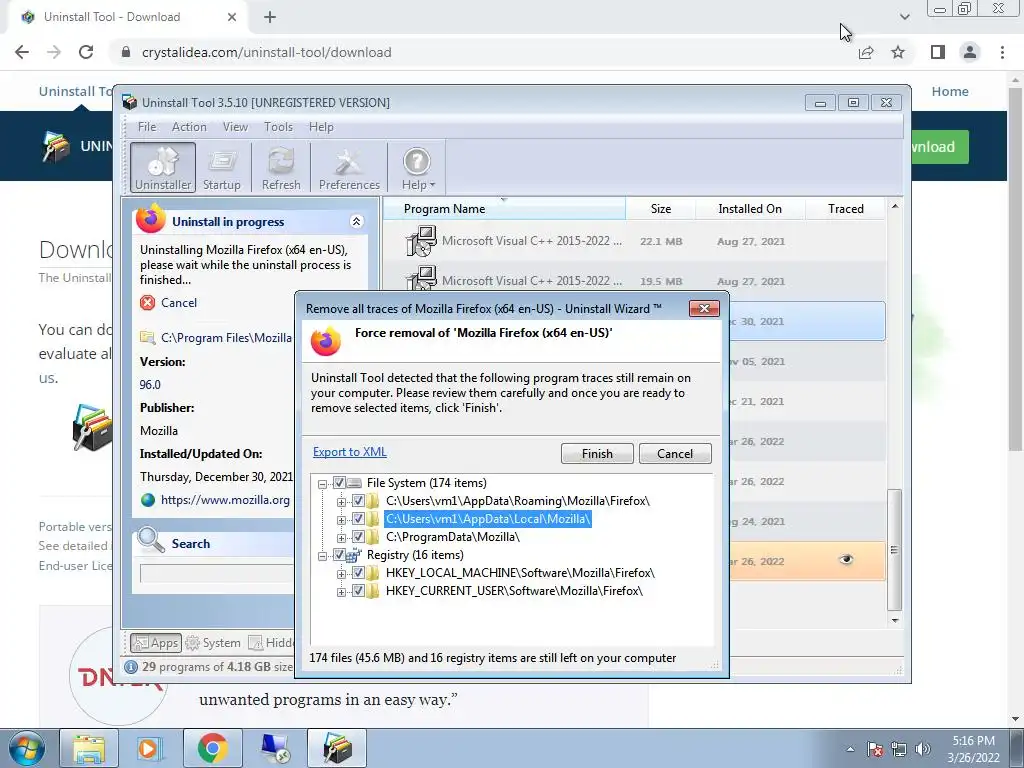Open the Action menu
Viewport: 1024px width, 768px height.
189,127
